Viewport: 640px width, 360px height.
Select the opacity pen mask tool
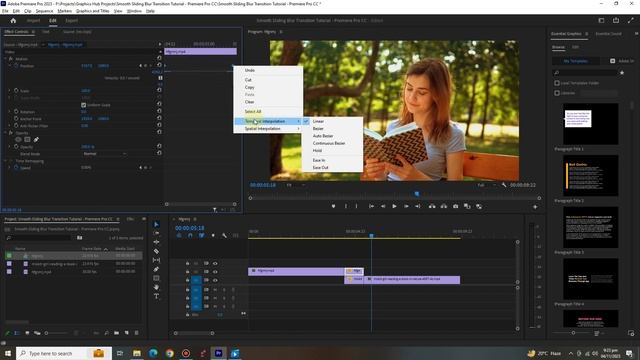(x=36, y=140)
